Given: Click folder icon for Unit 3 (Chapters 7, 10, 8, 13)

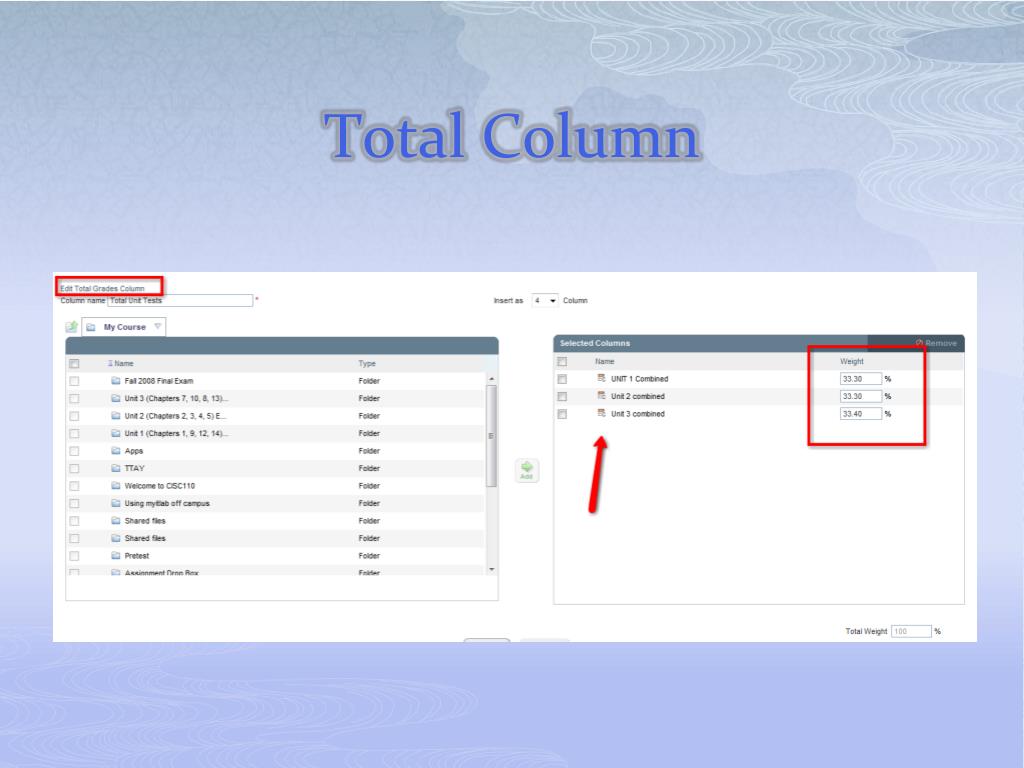Looking at the screenshot, I should [x=116, y=398].
